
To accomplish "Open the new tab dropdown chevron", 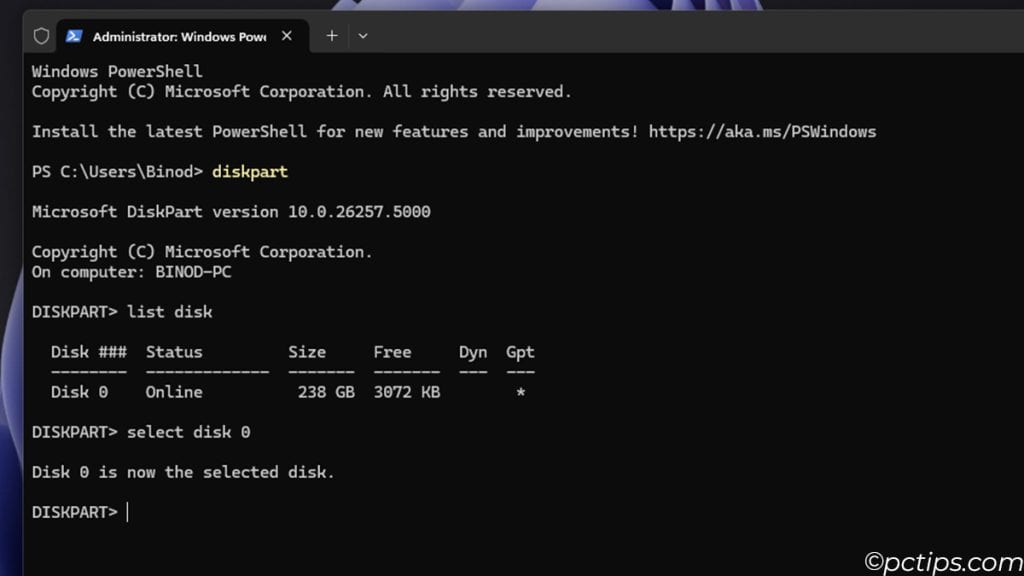I will pyautogui.click(x=363, y=35).
